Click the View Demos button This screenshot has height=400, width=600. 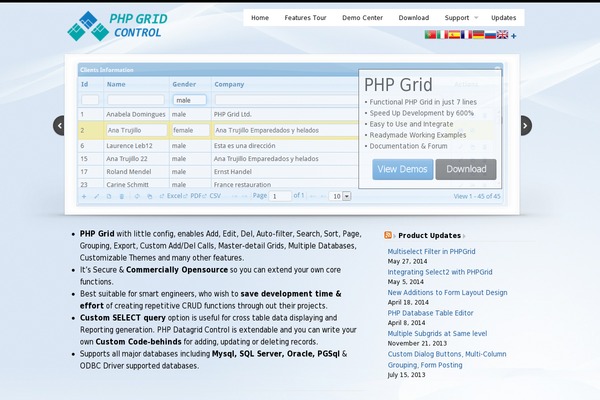tap(403, 169)
